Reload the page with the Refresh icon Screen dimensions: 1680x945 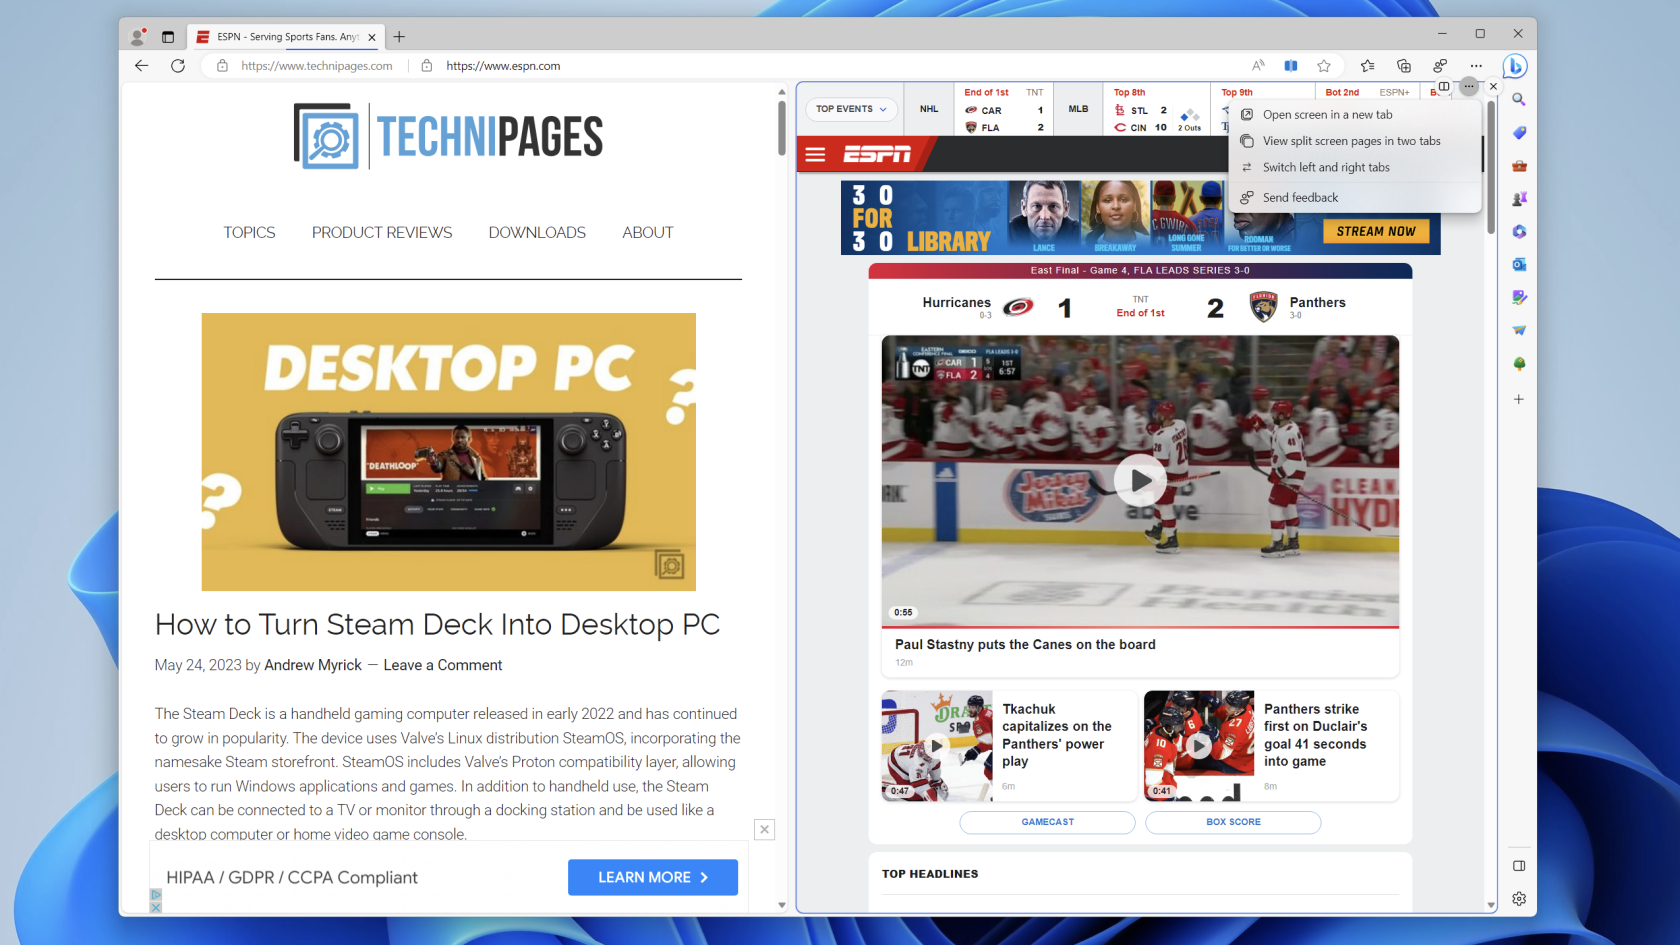[178, 66]
